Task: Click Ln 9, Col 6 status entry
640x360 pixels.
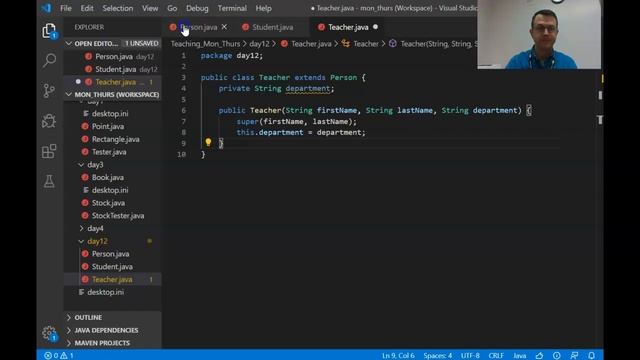Action: 398,356
